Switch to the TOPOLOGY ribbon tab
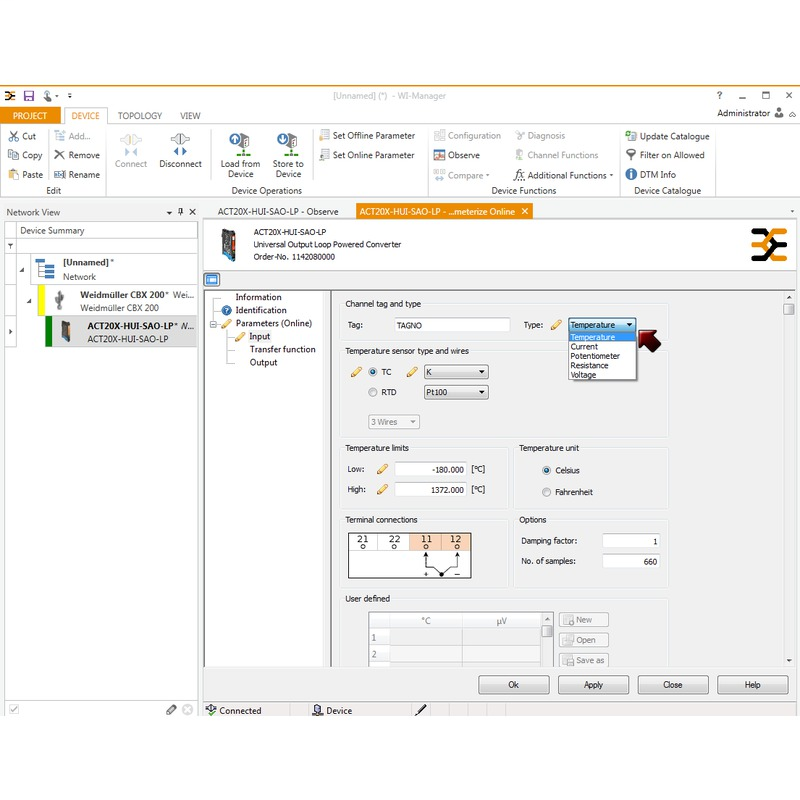This screenshot has height=800, width=800. pyautogui.click(x=140, y=116)
